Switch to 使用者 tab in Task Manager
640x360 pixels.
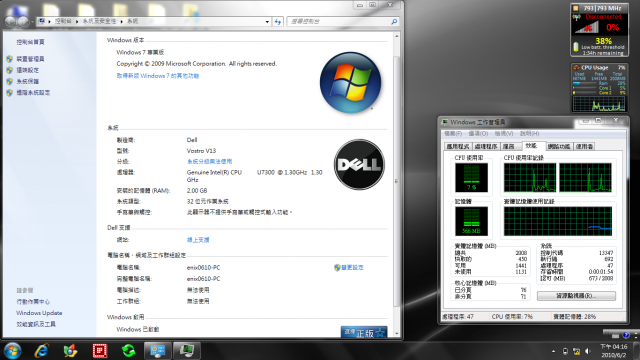[x=584, y=147]
